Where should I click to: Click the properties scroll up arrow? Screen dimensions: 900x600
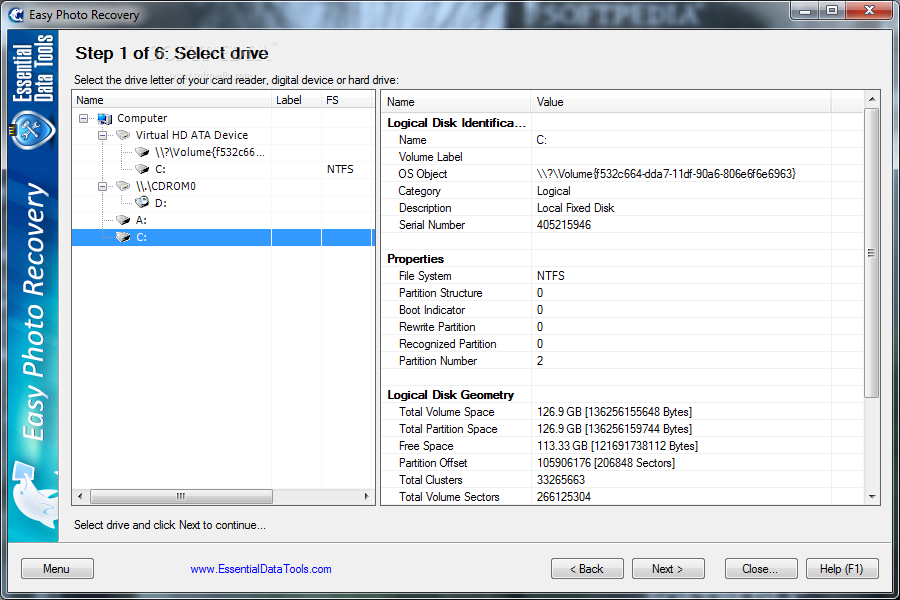872,99
